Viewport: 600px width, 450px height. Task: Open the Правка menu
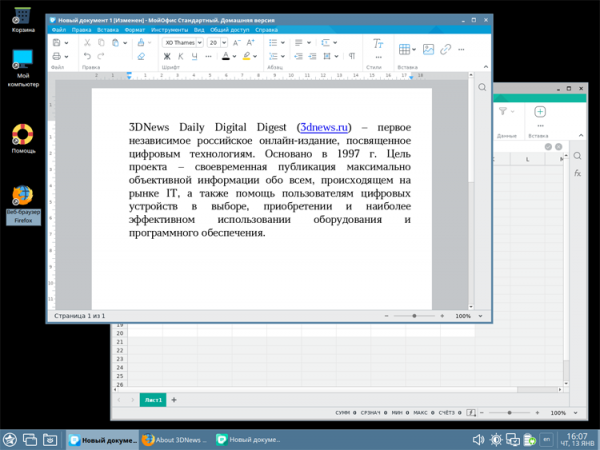pos(82,30)
